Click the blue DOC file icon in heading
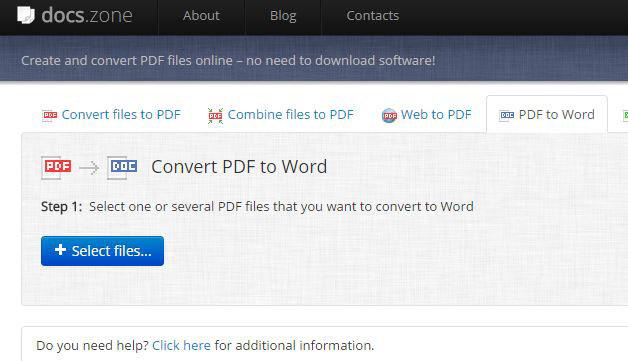The width and height of the screenshot is (628, 361). pyautogui.click(x=123, y=167)
